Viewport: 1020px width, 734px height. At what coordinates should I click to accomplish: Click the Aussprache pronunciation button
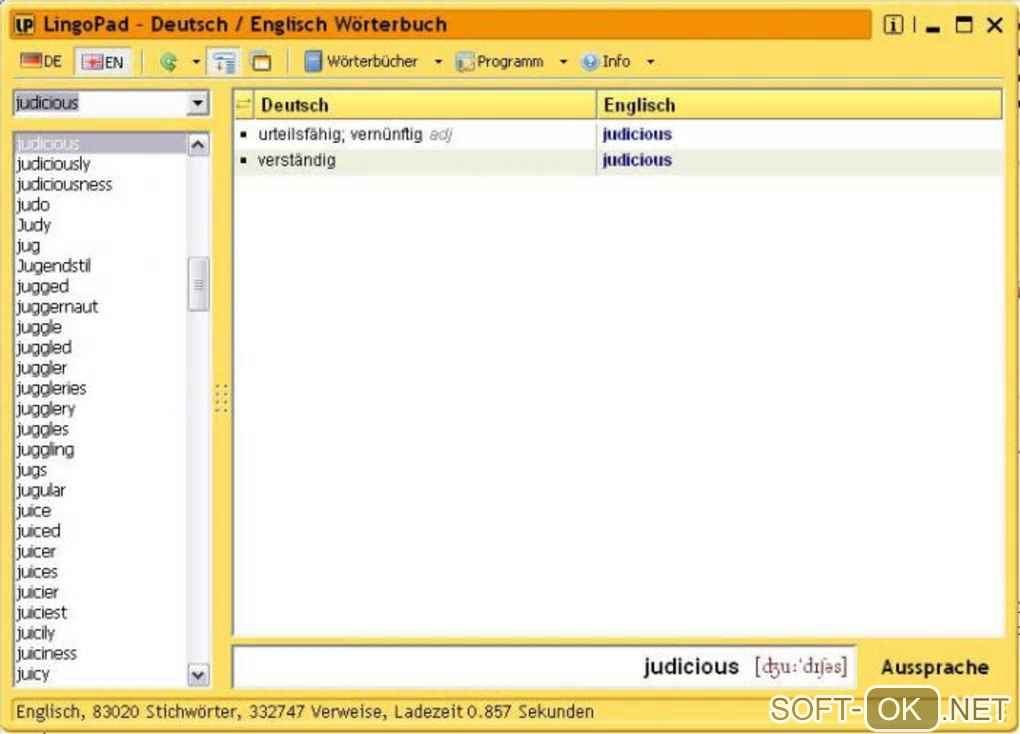935,667
